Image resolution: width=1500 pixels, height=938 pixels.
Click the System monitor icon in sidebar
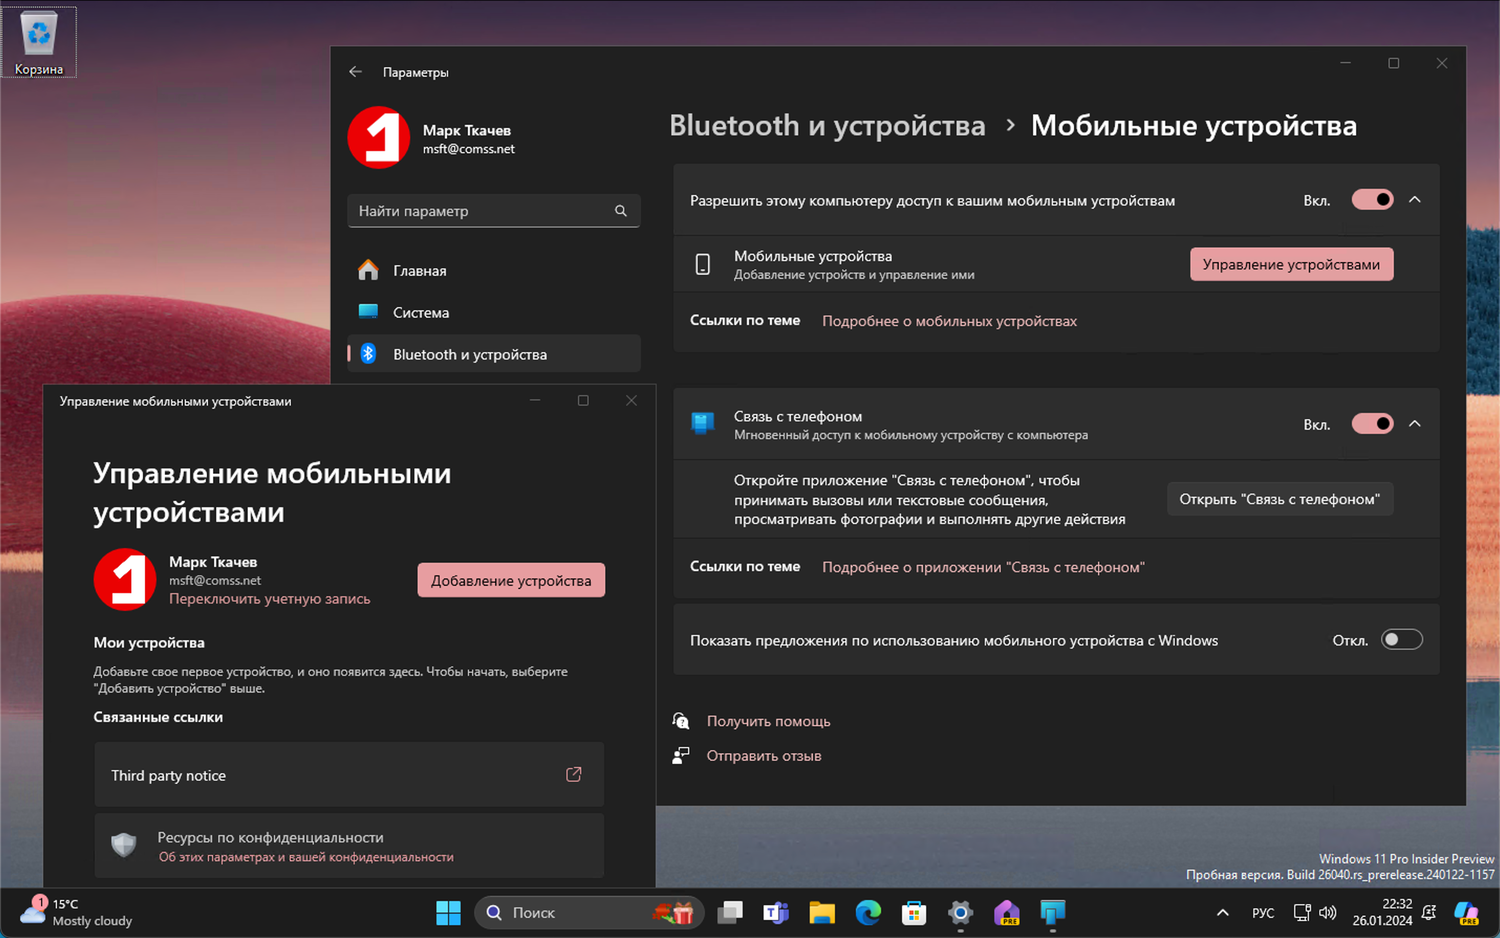click(368, 312)
